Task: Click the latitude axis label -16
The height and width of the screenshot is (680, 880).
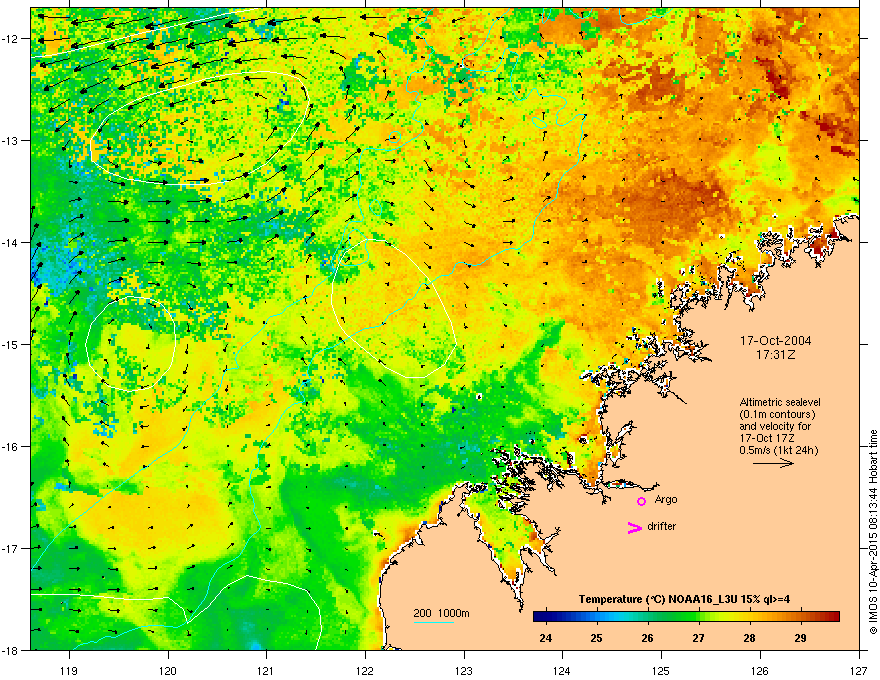Action: (x=11, y=447)
